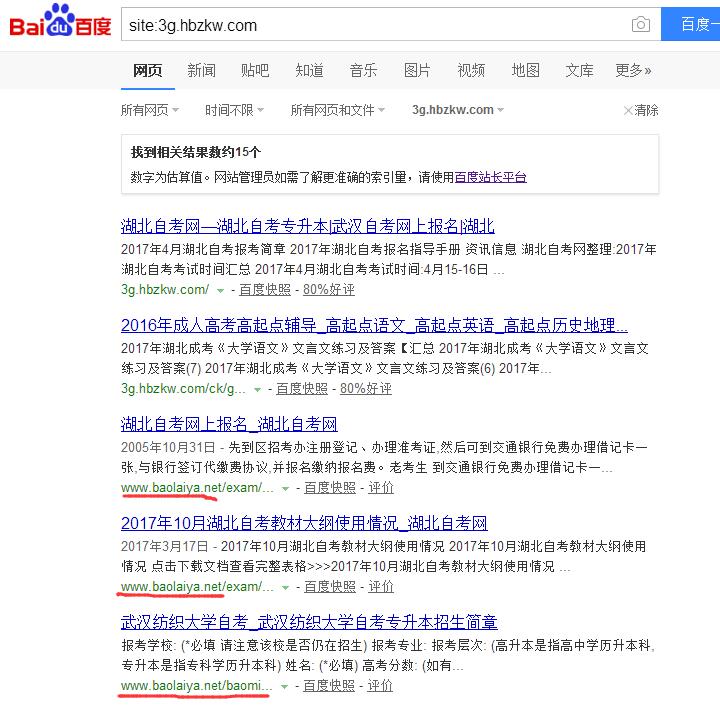Image resolution: width=720 pixels, height=706 pixels.
Task: Open result 2017年10月湖北自考教材大纲使用情况
Action: click(x=304, y=523)
